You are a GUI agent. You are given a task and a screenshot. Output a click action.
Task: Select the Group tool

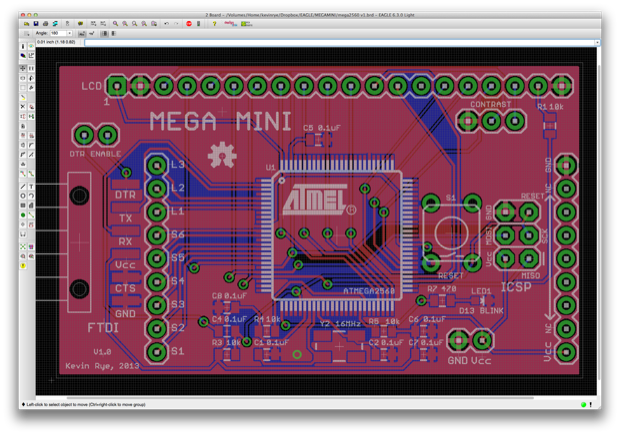(23, 87)
